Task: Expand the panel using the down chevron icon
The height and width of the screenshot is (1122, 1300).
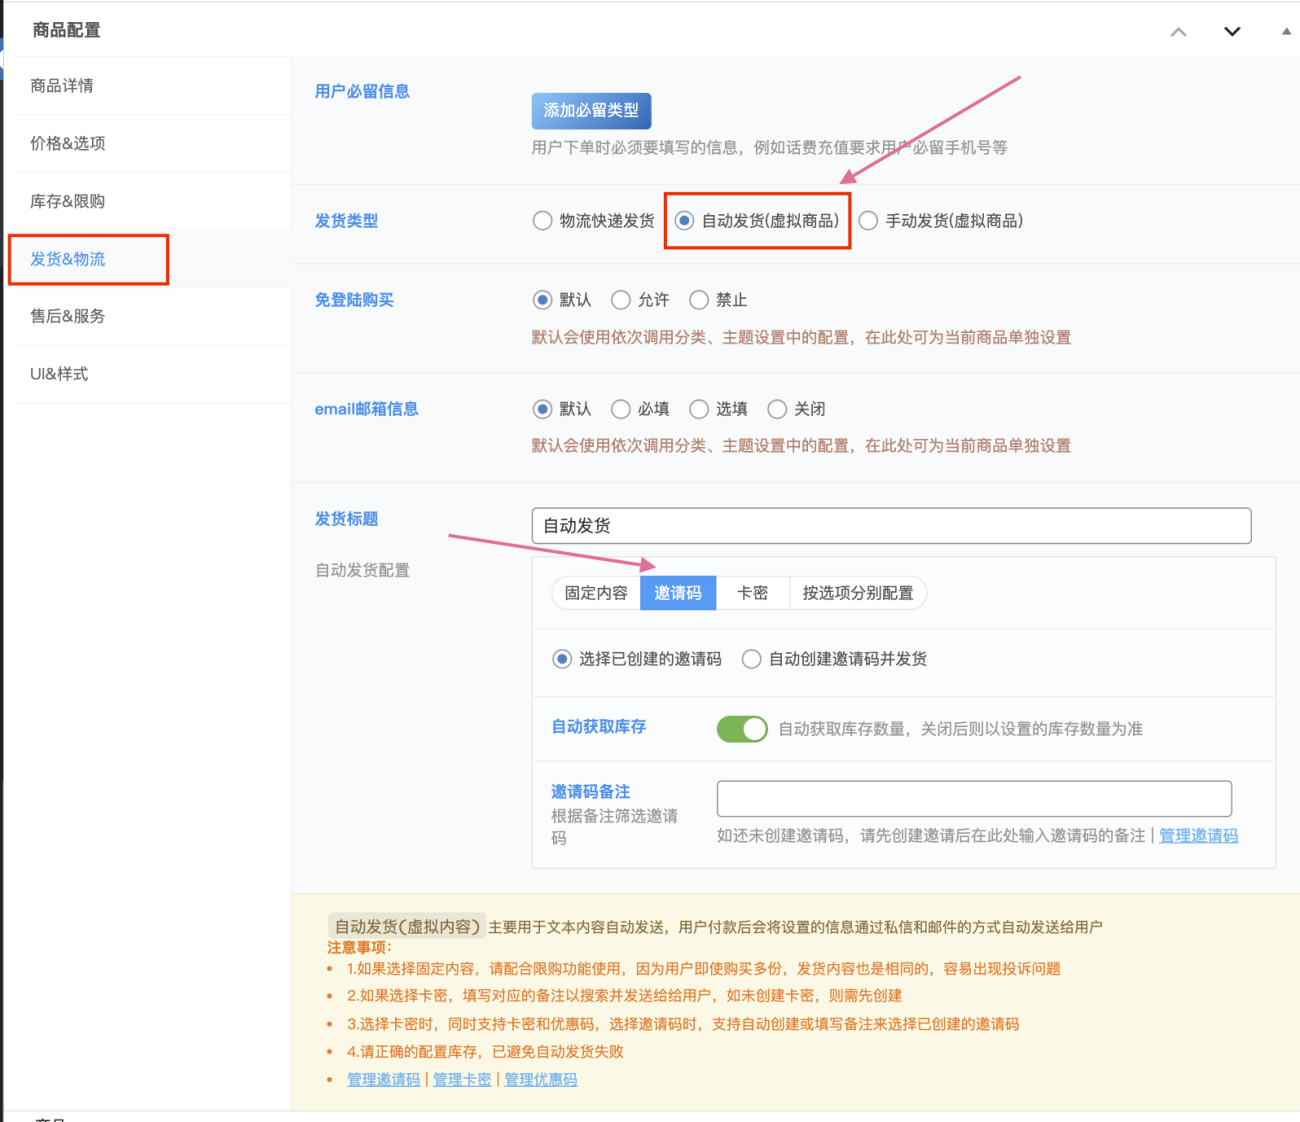Action: click(x=1231, y=31)
